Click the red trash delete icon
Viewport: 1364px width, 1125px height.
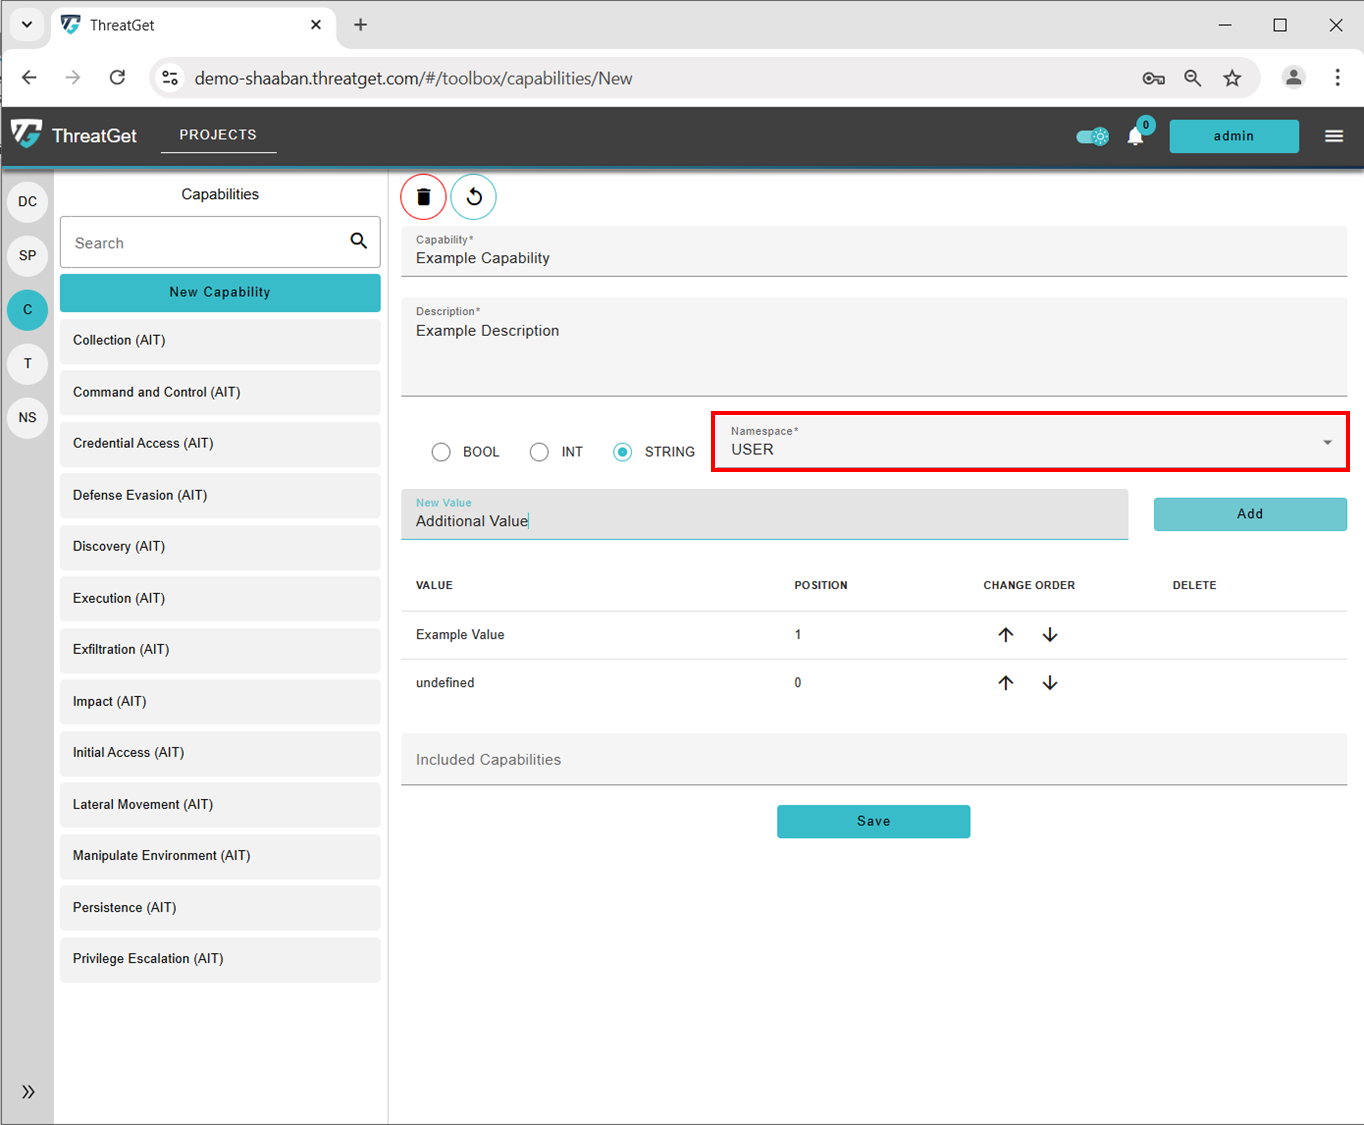pos(423,197)
